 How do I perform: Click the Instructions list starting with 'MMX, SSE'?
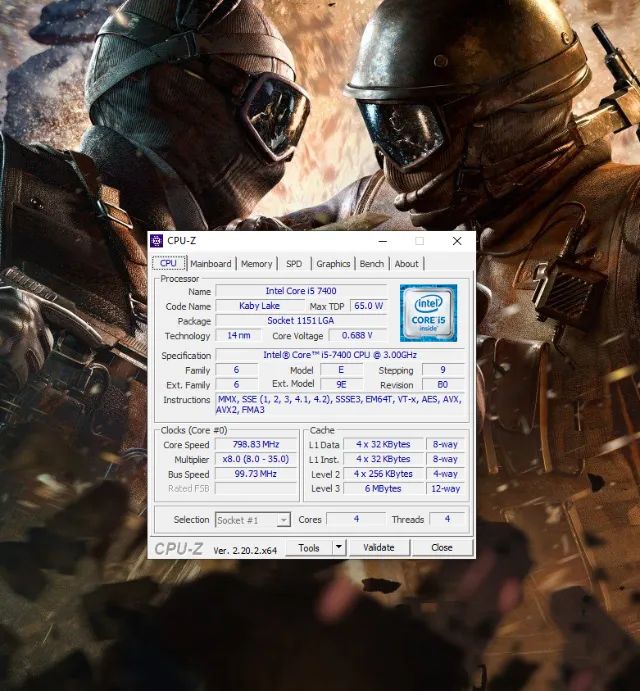pyautogui.click(x=339, y=405)
